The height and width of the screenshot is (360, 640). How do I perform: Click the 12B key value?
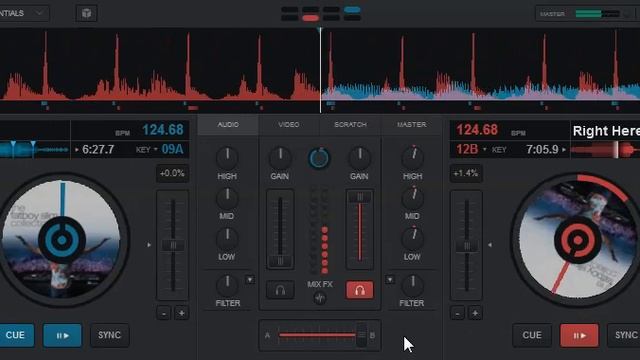[467, 149]
